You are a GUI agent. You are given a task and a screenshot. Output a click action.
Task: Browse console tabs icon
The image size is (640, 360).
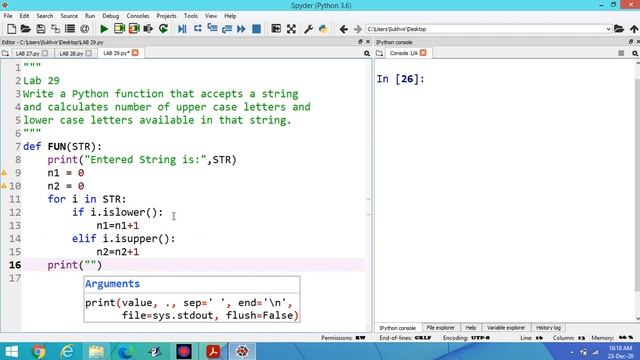pyautogui.click(x=380, y=53)
